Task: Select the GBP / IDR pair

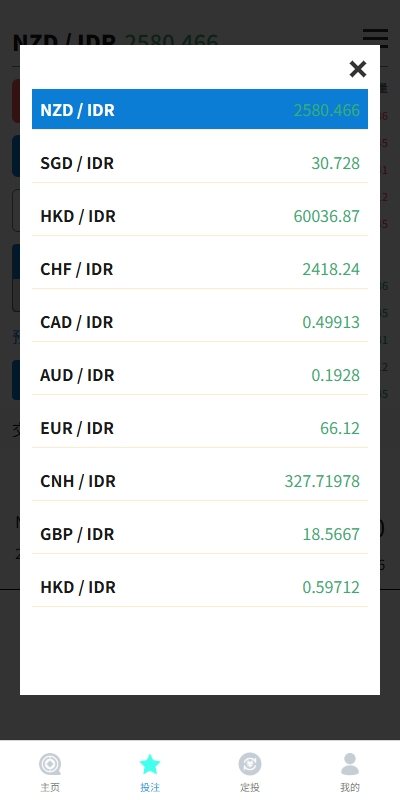Action: tap(200, 534)
